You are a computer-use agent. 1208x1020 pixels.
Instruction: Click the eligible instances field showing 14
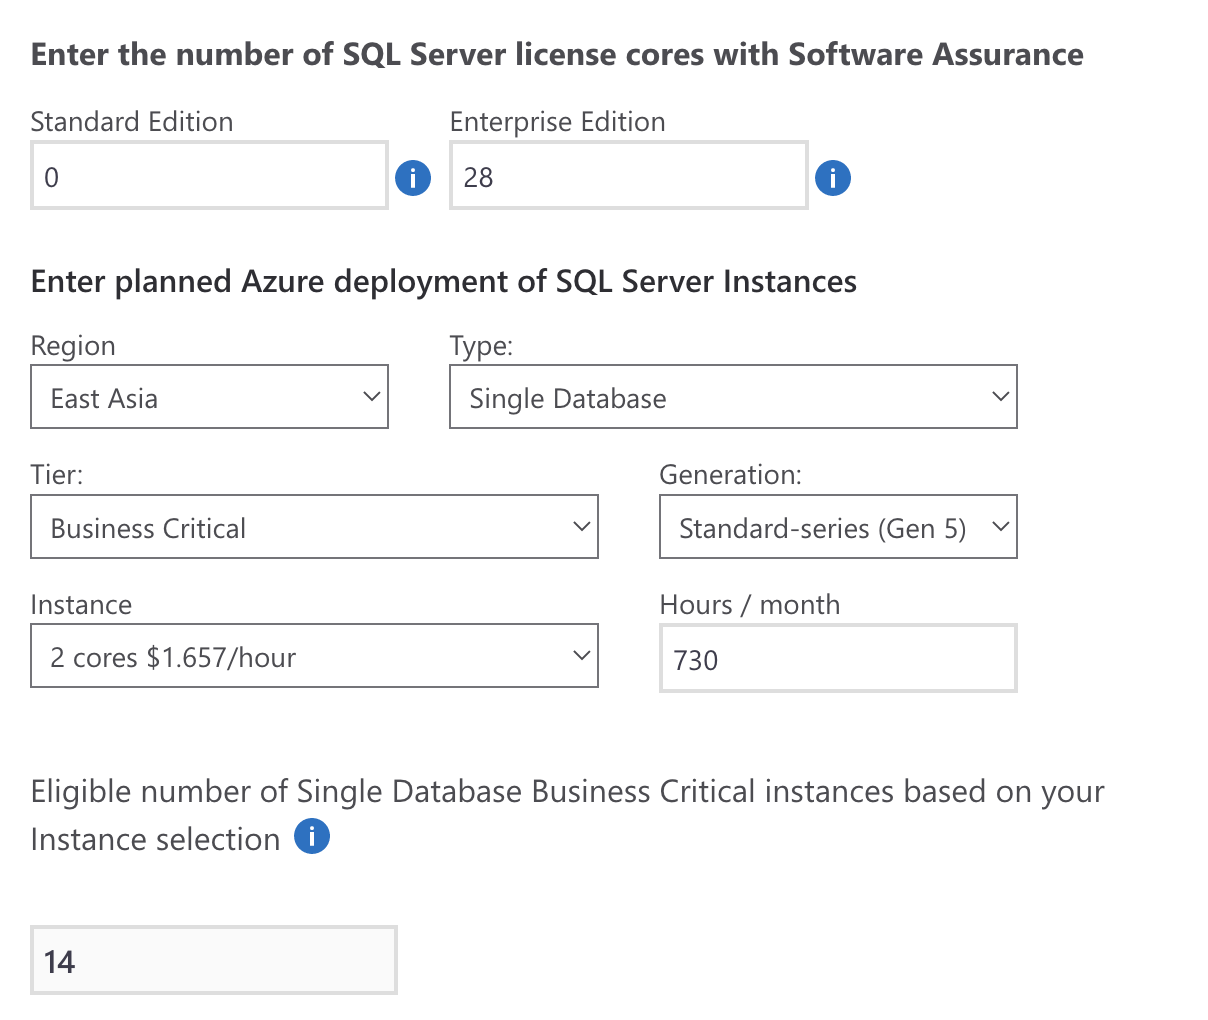click(x=214, y=960)
